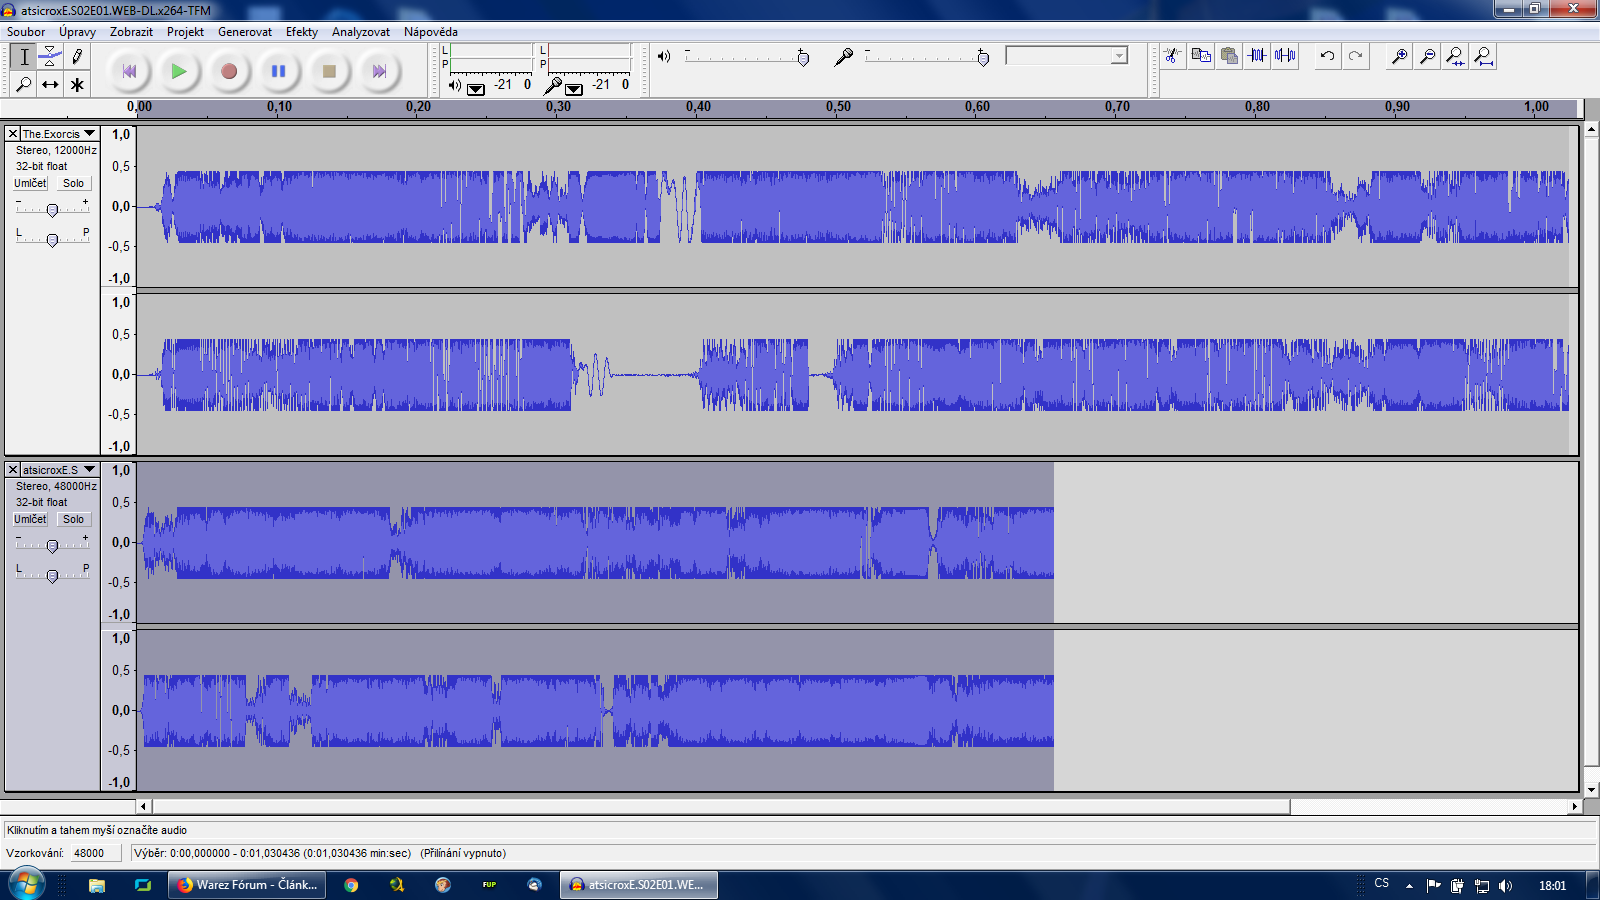
Task: Open the Generovat menu
Action: click(244, 32)
